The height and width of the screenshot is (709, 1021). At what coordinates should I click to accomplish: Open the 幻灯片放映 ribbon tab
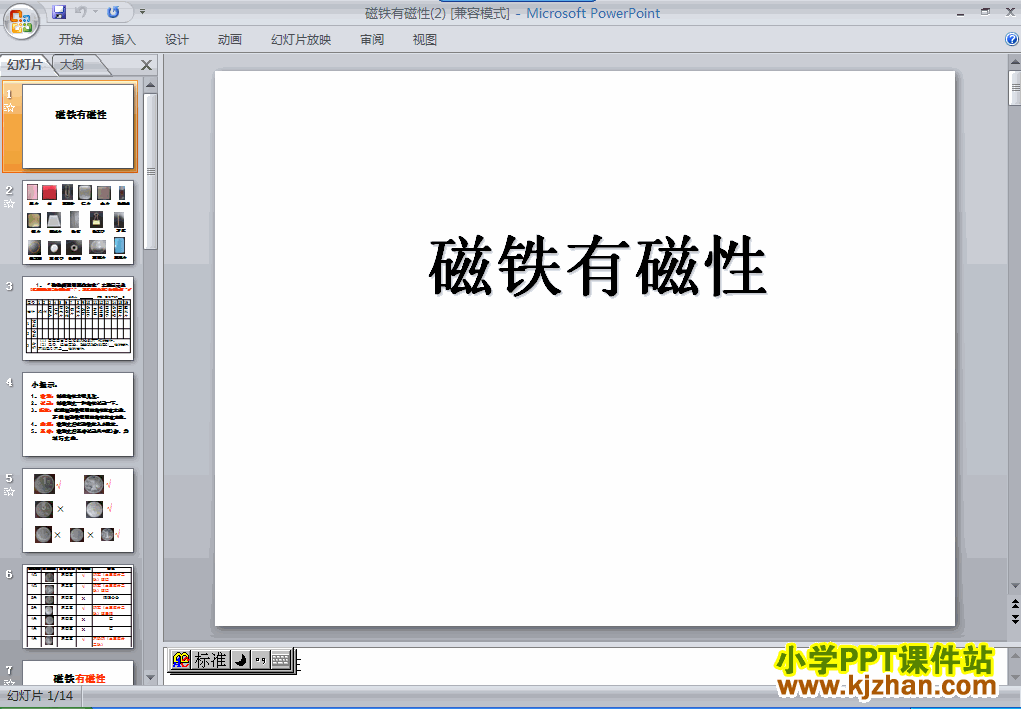coord(301,40)
